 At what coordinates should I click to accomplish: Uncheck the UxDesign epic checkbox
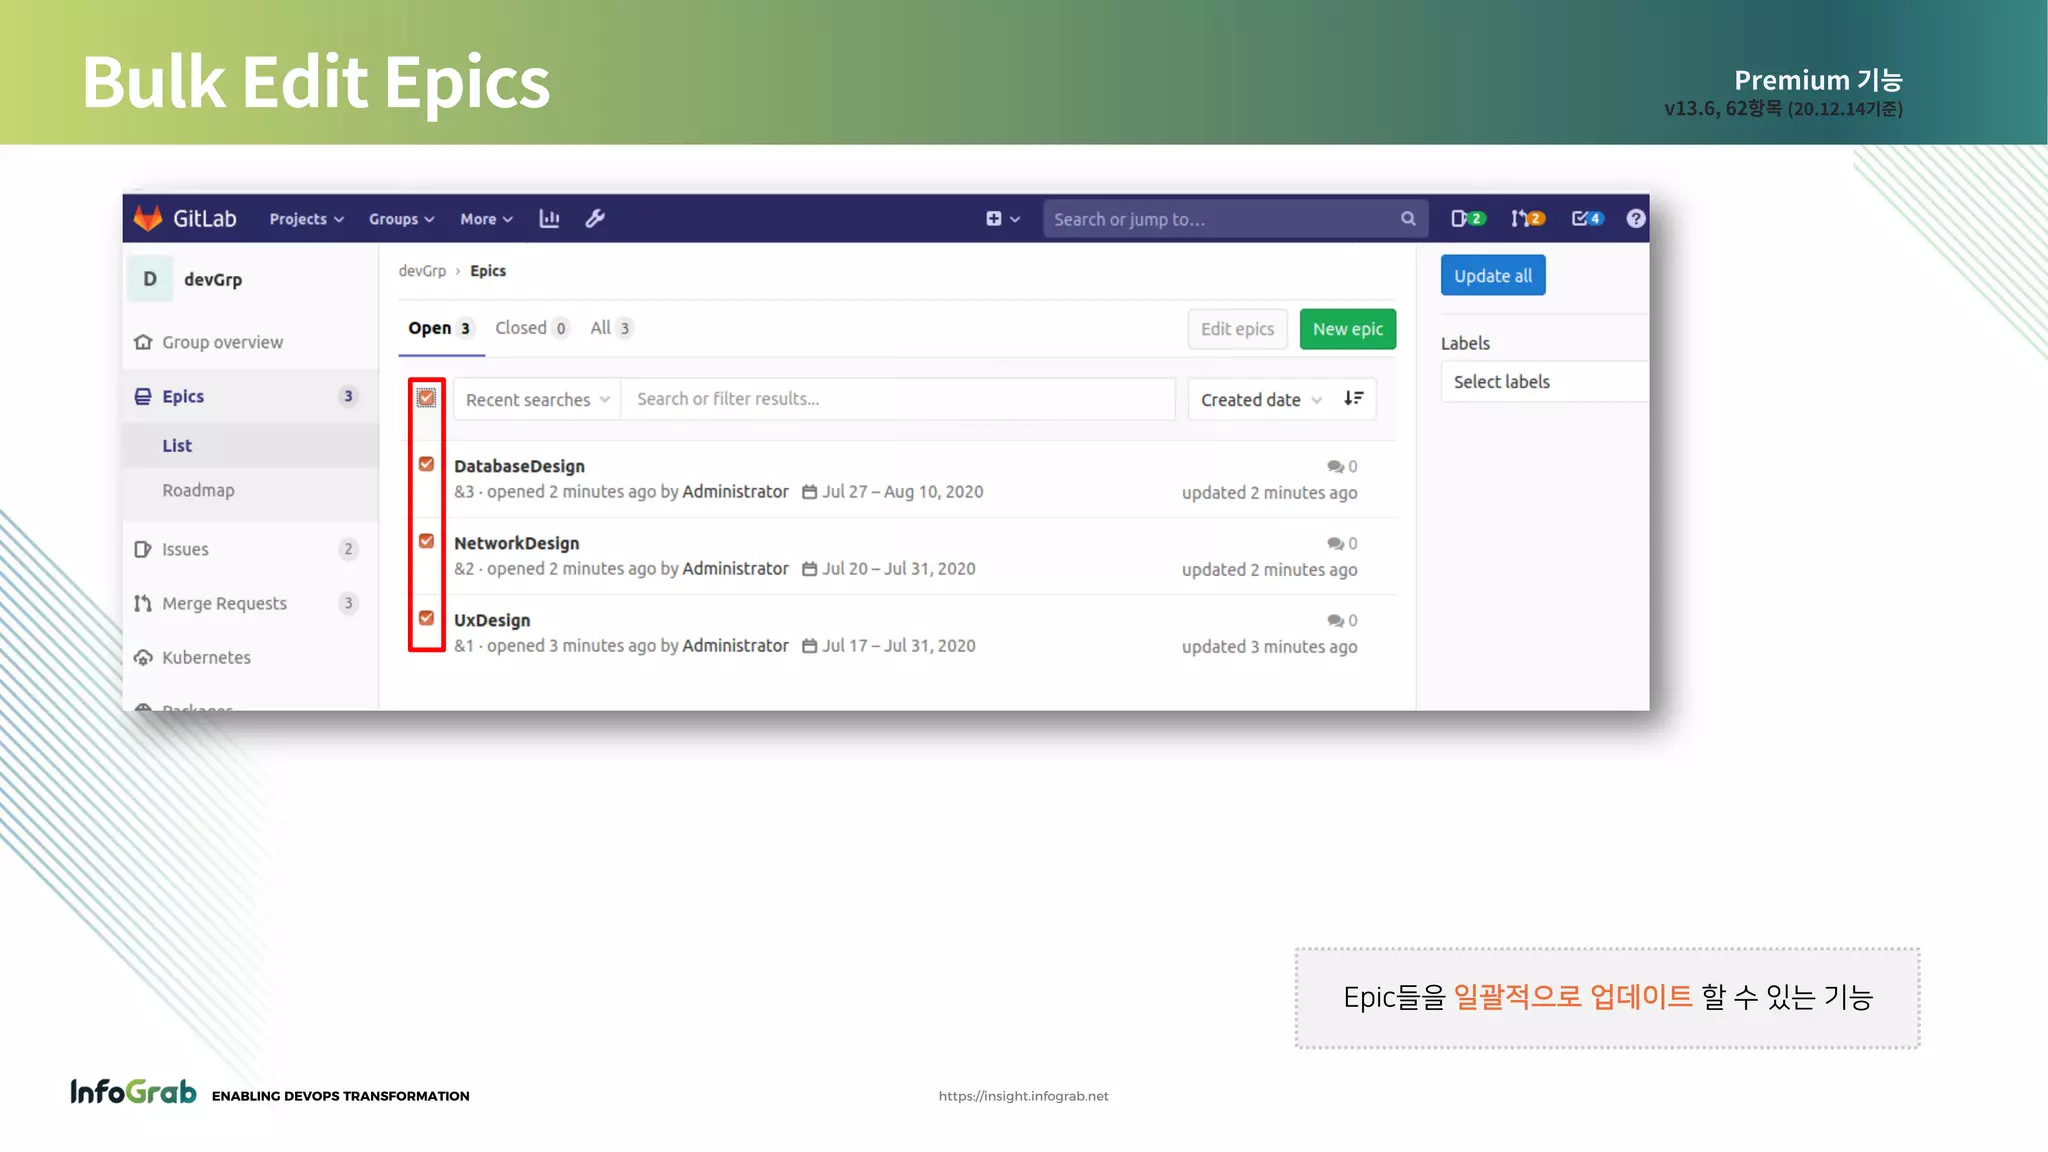tap(427, 618)
